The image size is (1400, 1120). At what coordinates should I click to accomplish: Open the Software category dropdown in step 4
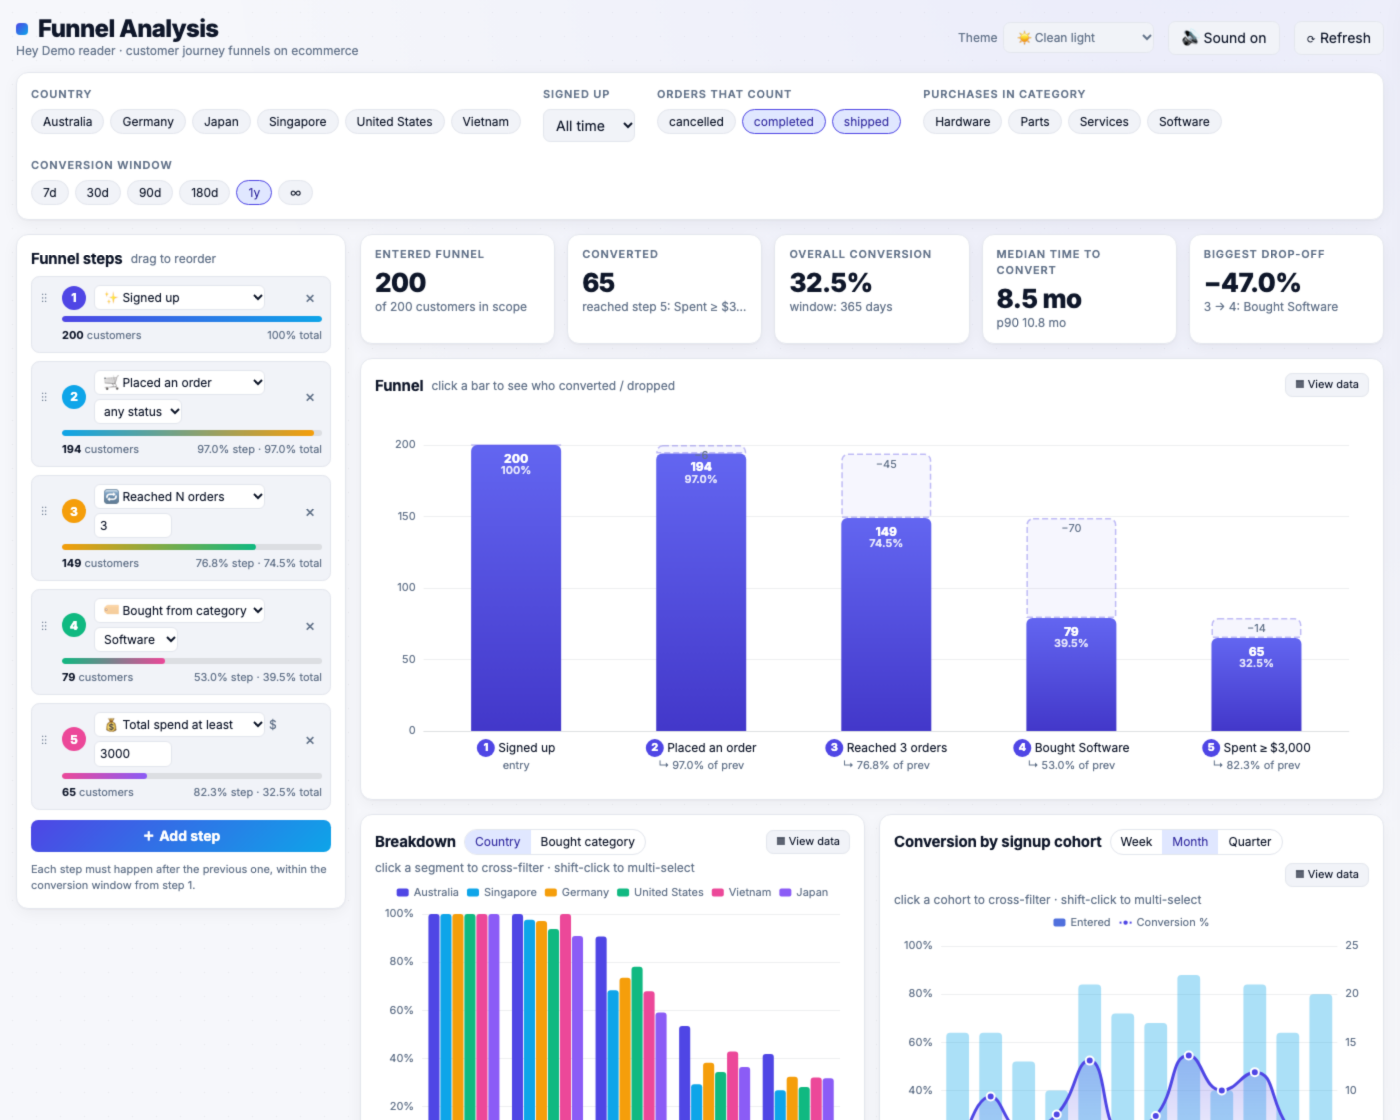click(x=137, y=640)
